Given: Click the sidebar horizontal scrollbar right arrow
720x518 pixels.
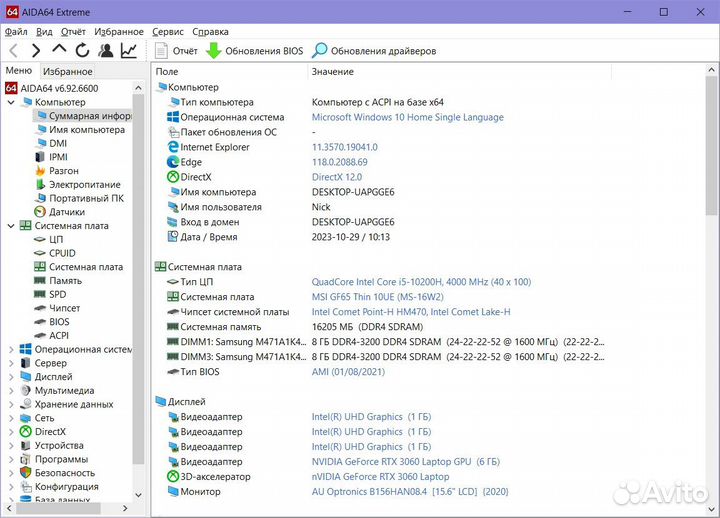Looking at the screenshot, I should click(125, 508).
